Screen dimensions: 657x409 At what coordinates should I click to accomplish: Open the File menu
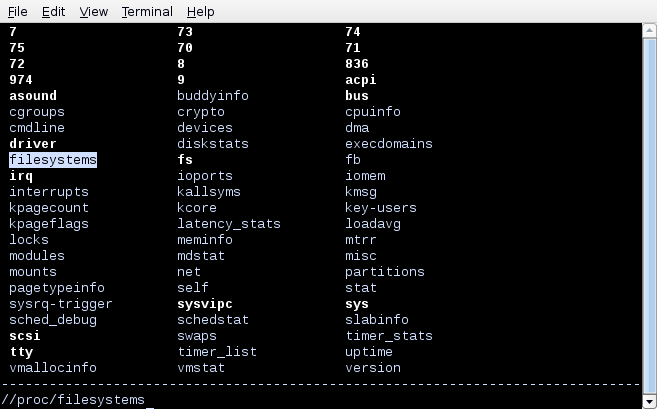(x=18, y=11)
